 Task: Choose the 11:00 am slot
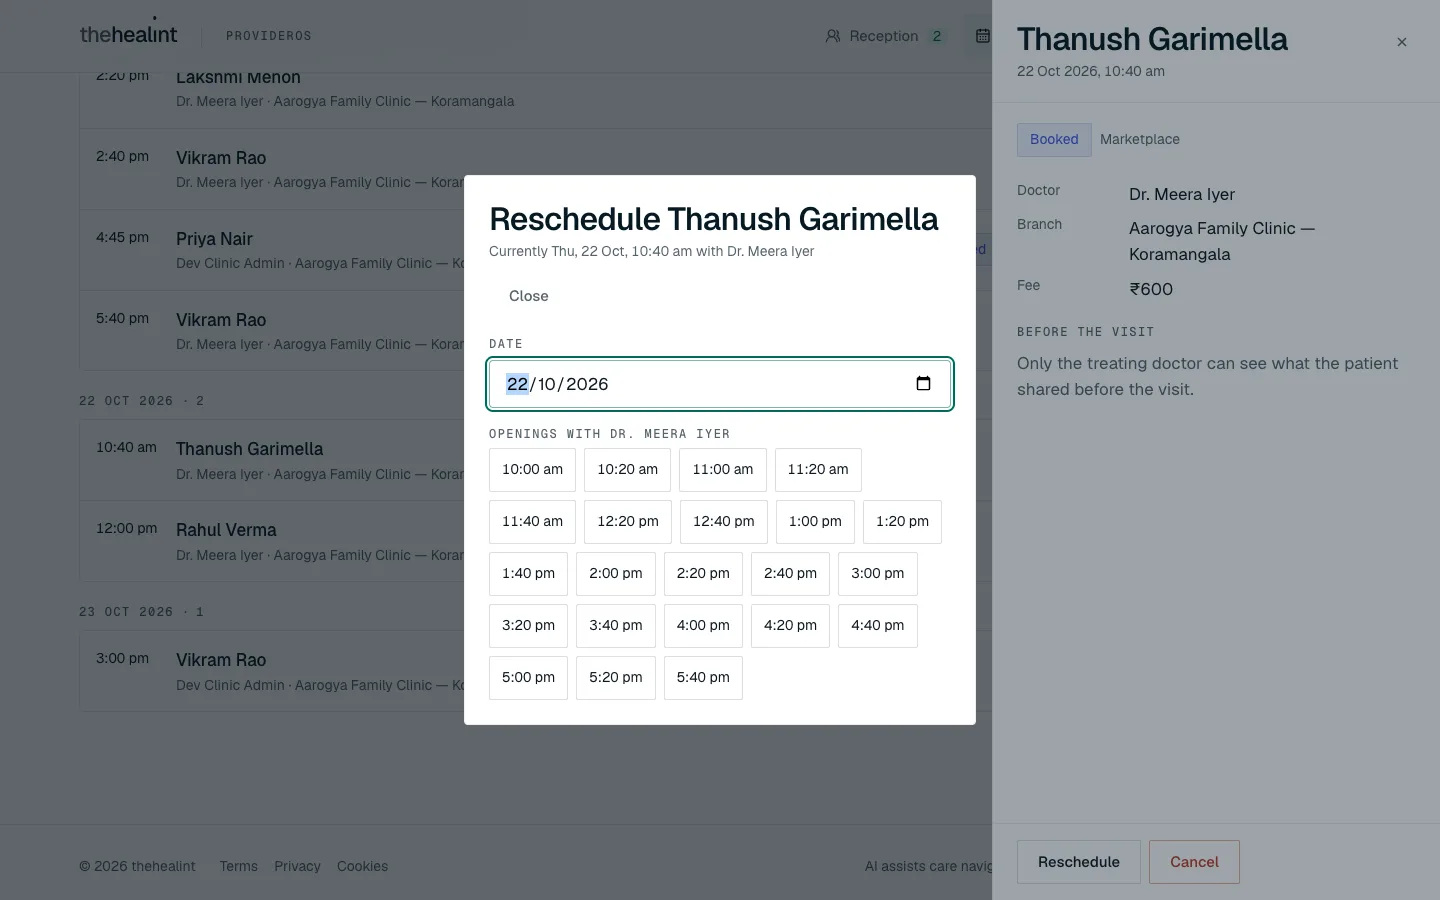723,470
